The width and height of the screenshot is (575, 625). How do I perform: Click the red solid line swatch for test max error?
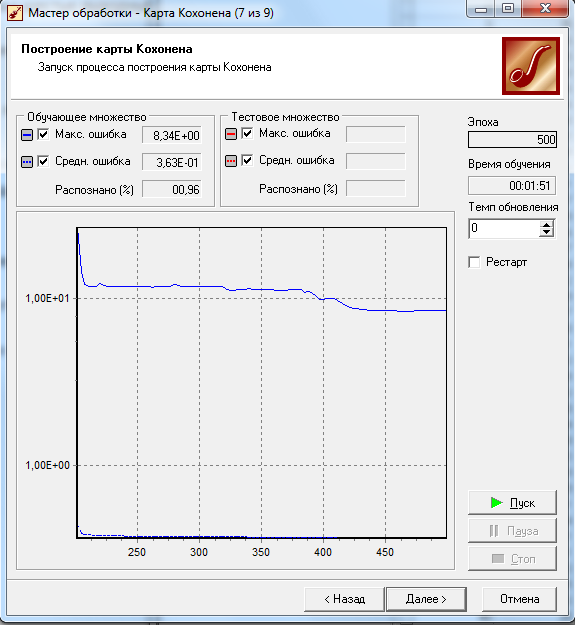pos(231,134)
